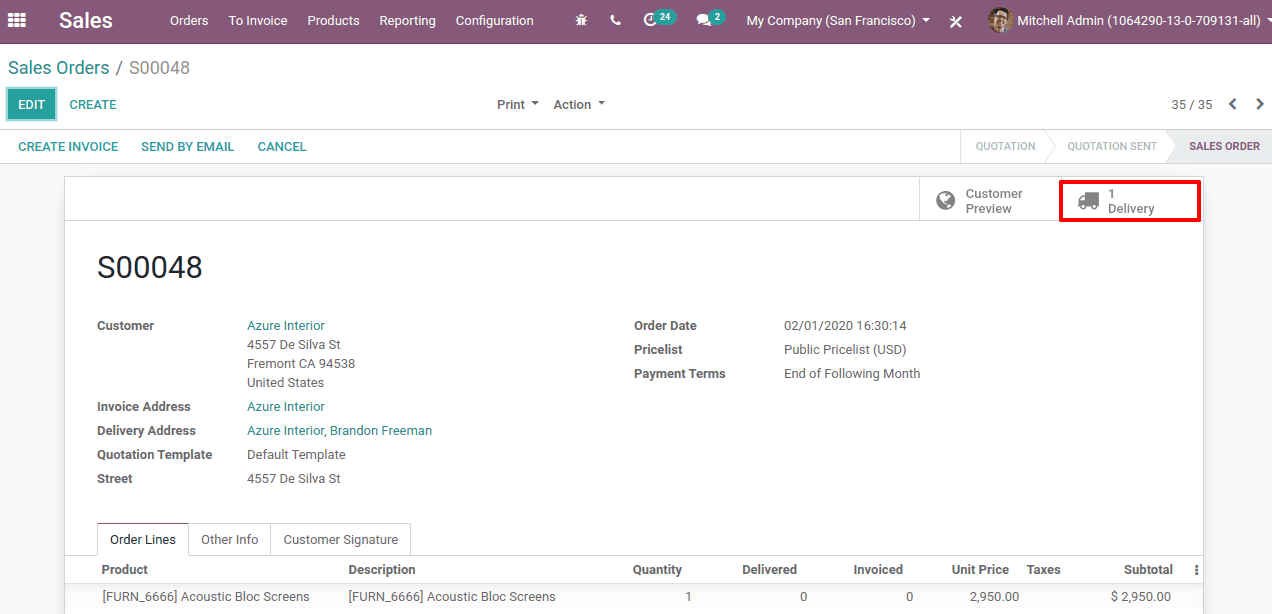Image resolution: width=1272 pixels, height=614 pixels.
Task: Click the Create button
Action: pos(93,104)
